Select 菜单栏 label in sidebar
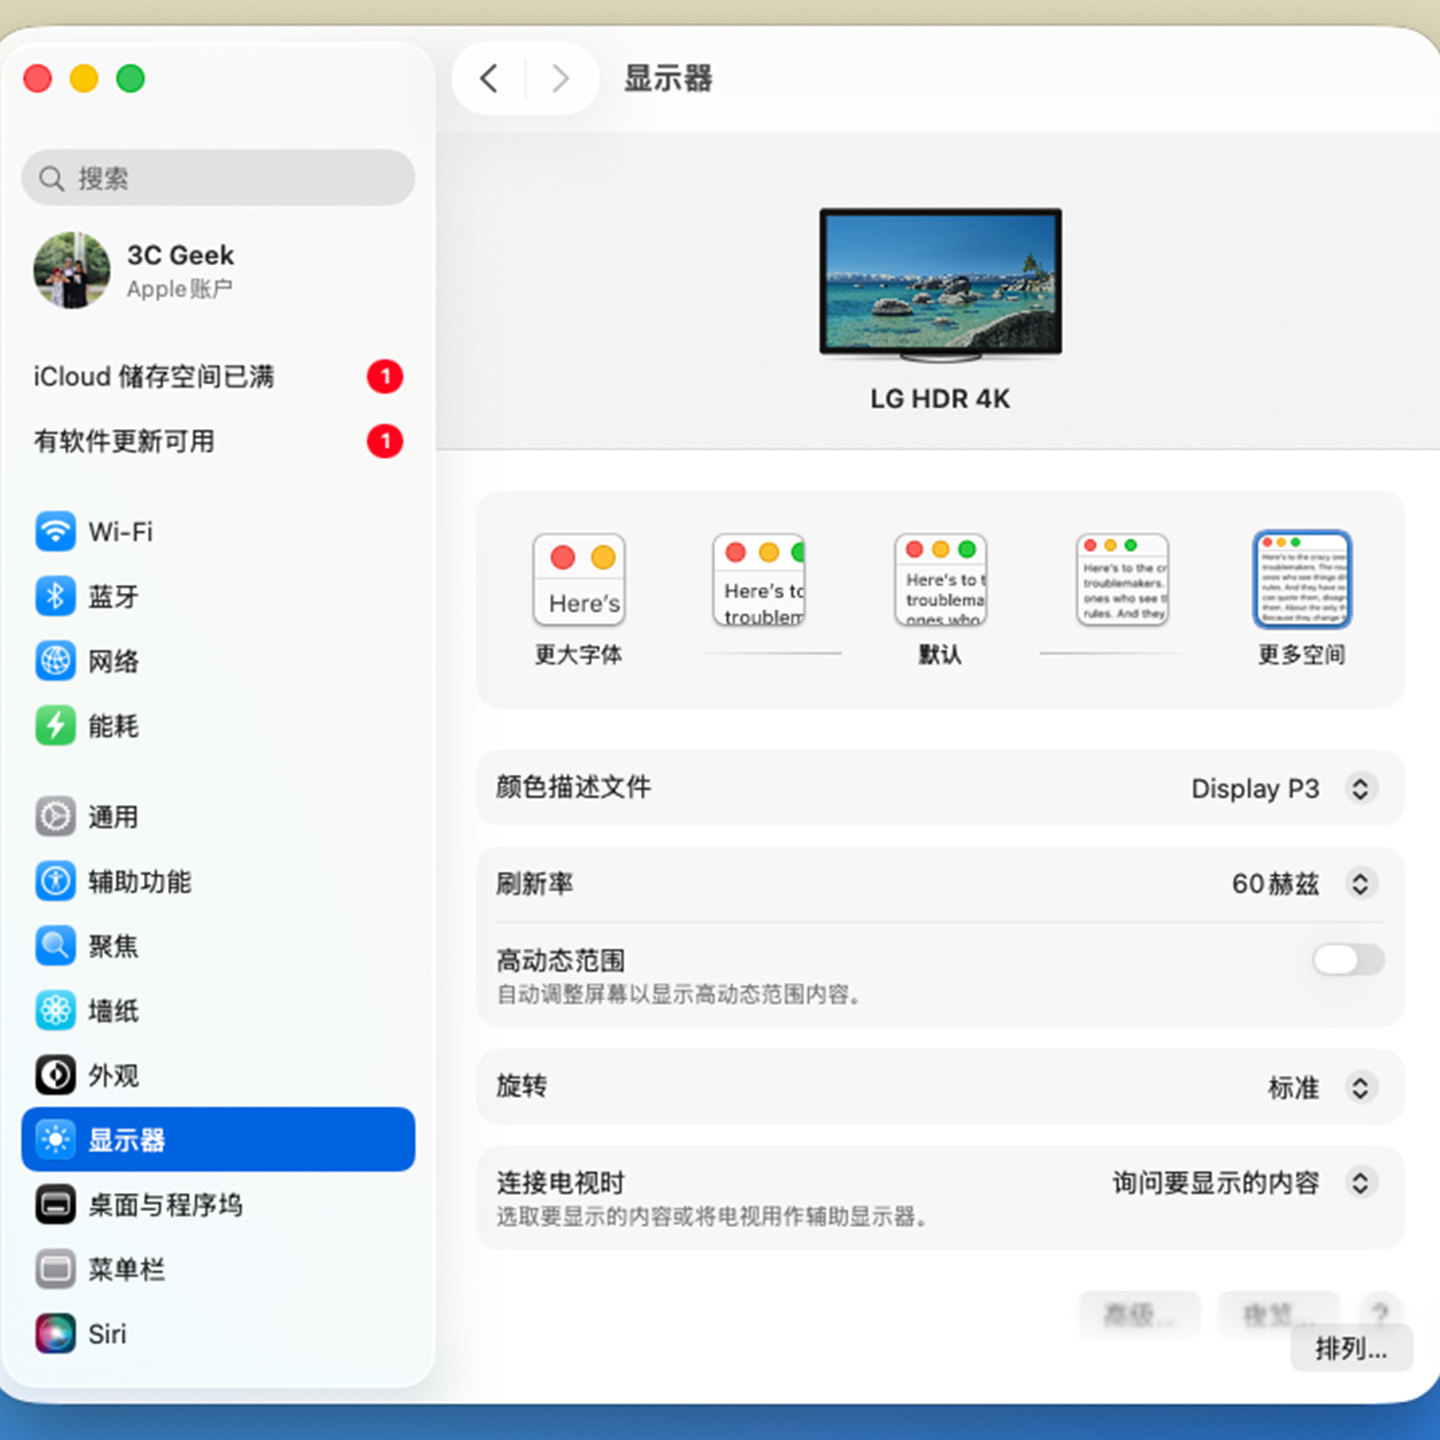 pyautogui.click(x=127, y=1270)
